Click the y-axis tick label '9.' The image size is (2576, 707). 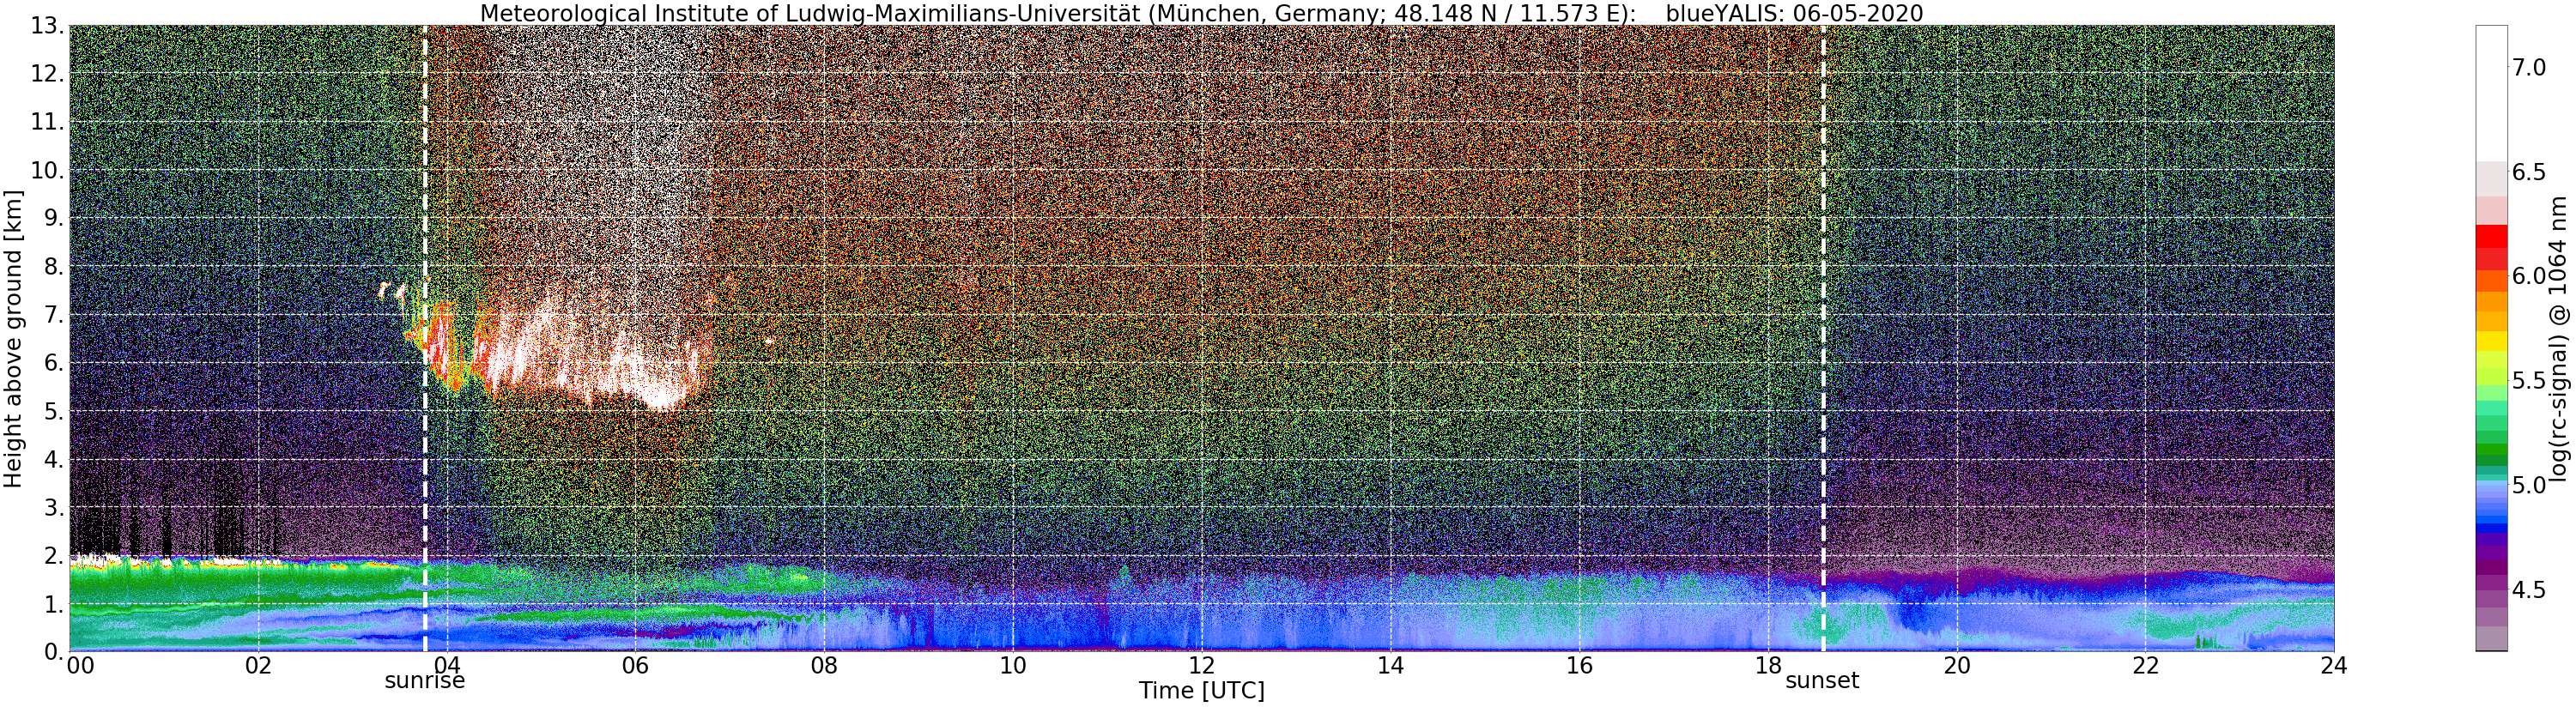pos(55,218)
